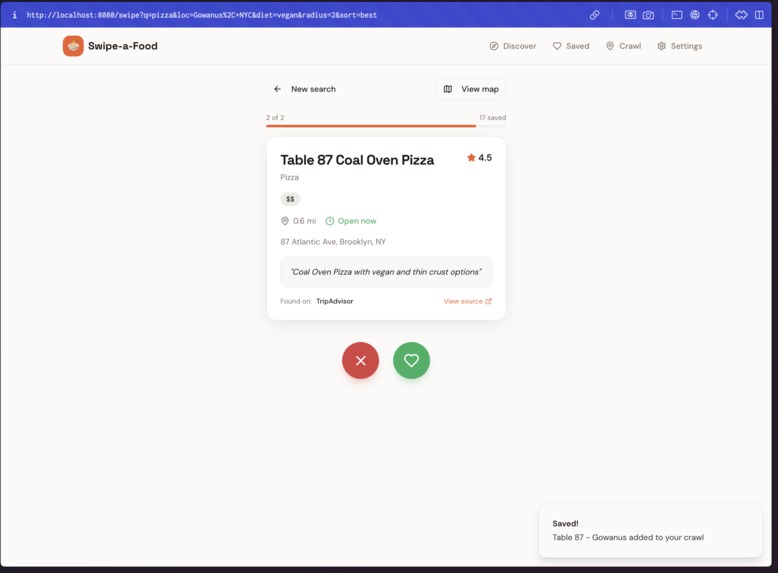This screenshot has width=778, height=573.
Task: Click the TripAdvisor source name
Action: coord(334,301)
